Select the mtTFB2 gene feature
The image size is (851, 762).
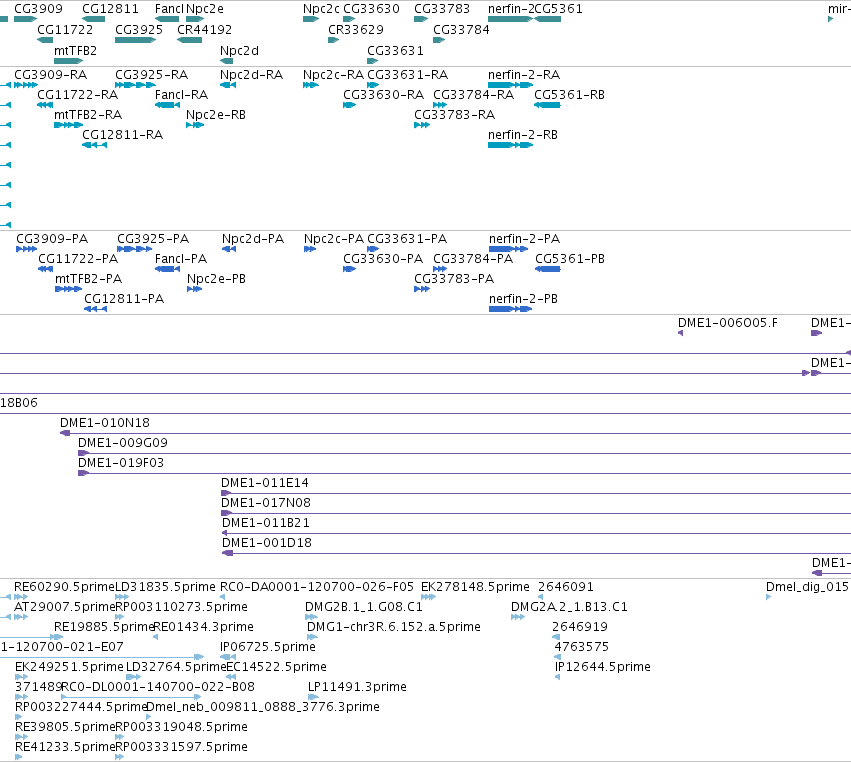(x=68, y=61)
